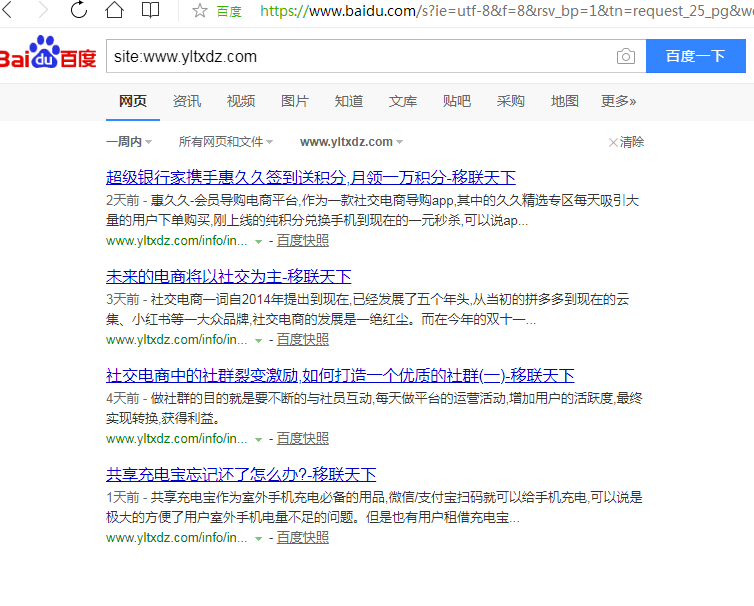Open result 共享充电宝忘记还了怎么办

241,475
